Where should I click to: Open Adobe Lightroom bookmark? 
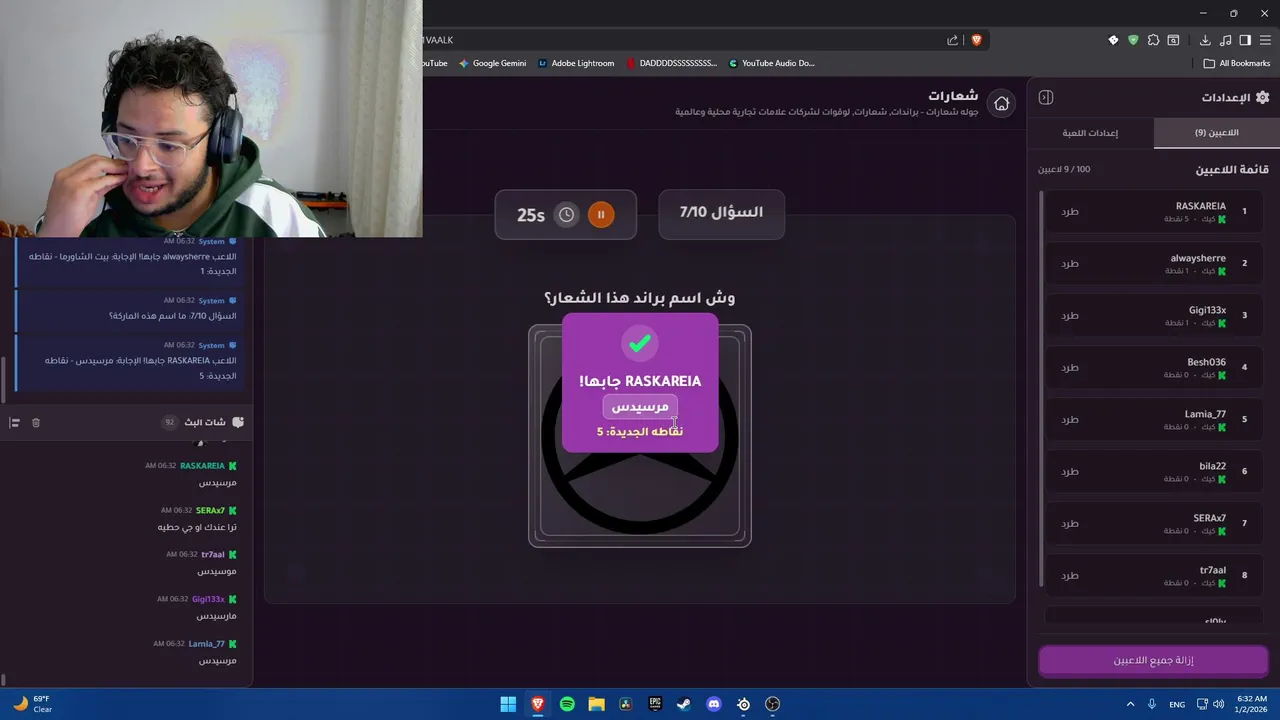(x=576, y=63)
